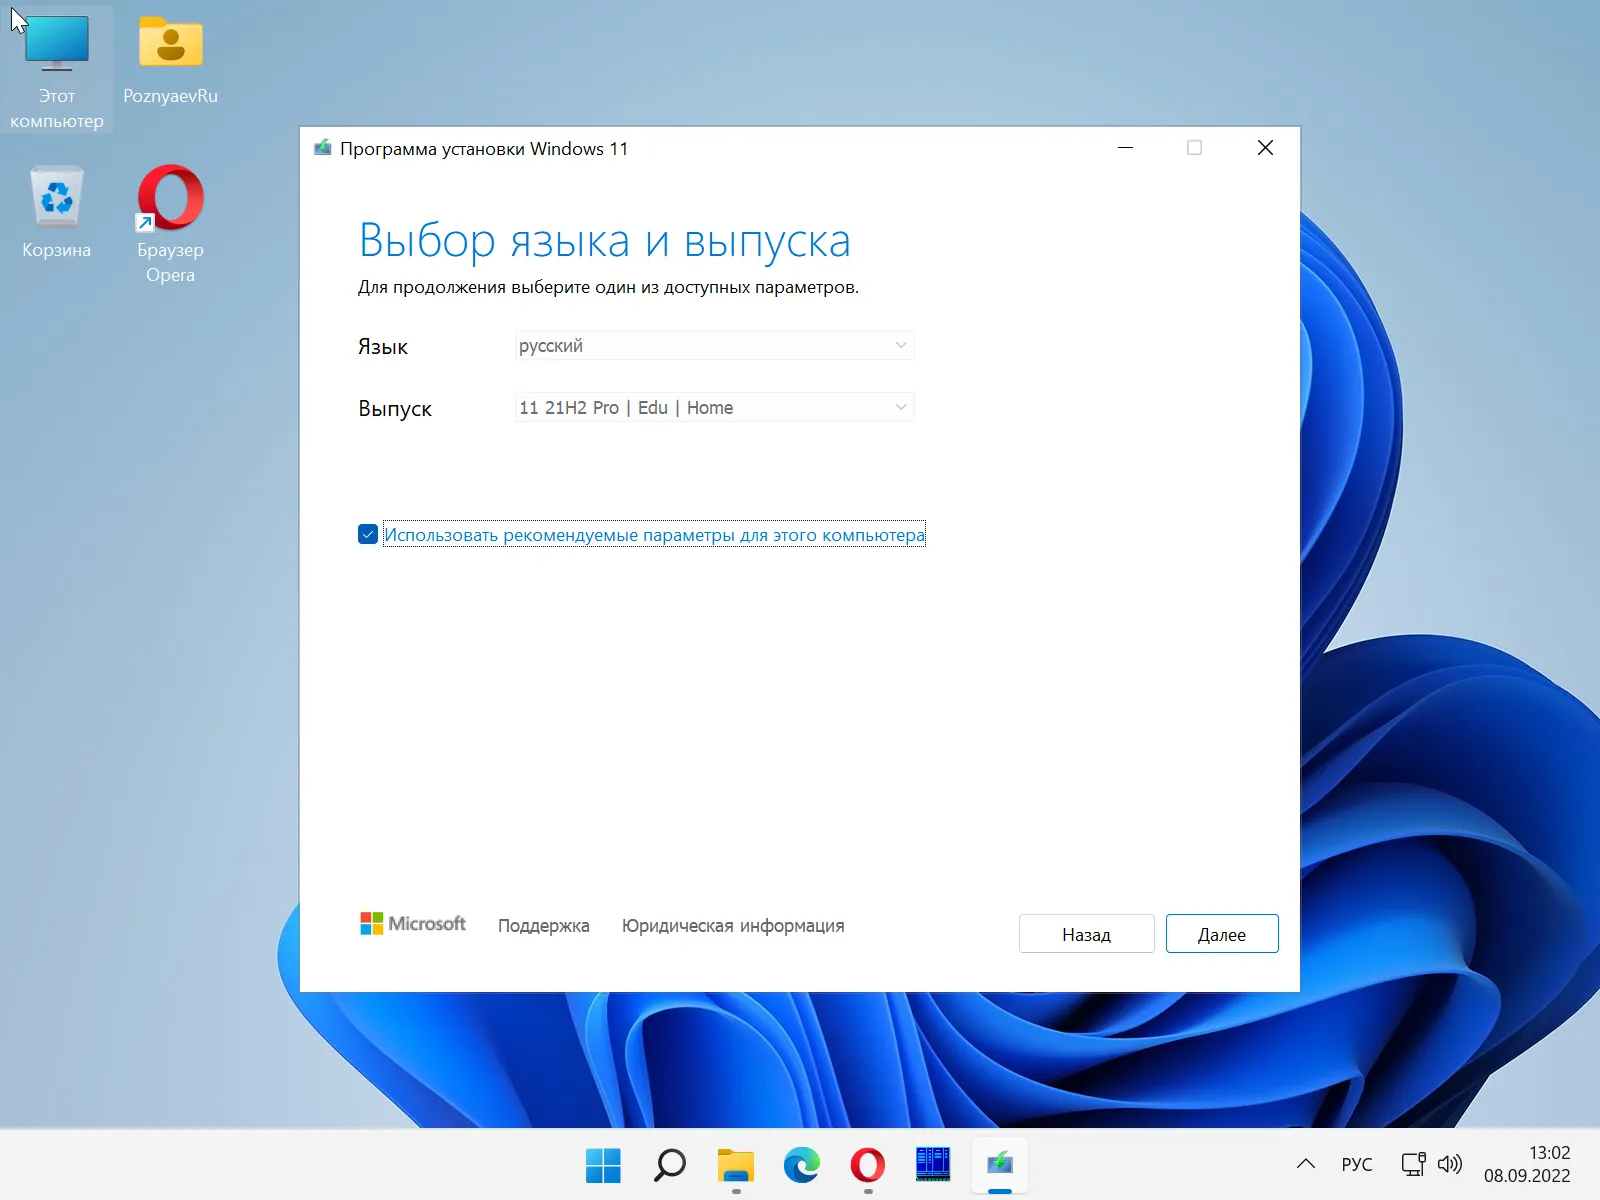Select the PoznyaevRu folder on desktop

tap(170, 60)
